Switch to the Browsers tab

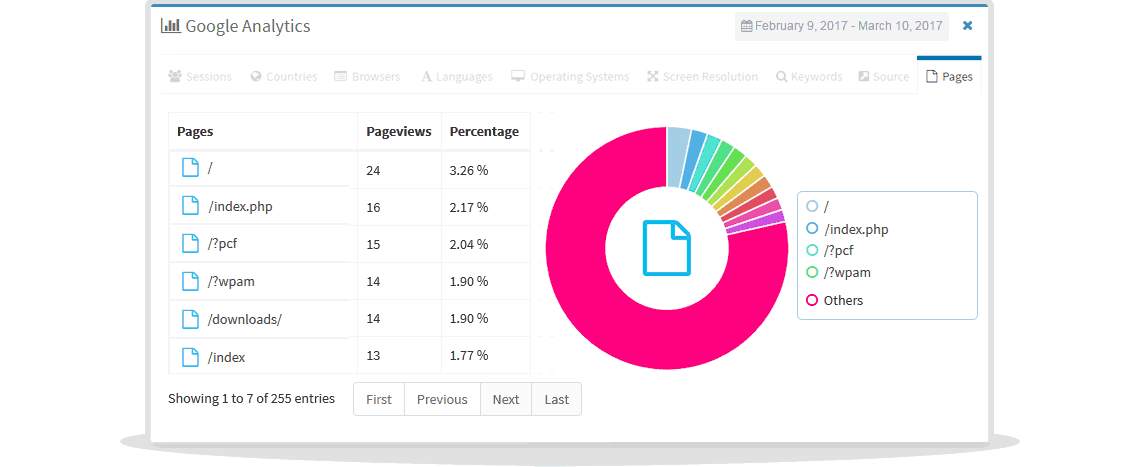tap(367, 76)
